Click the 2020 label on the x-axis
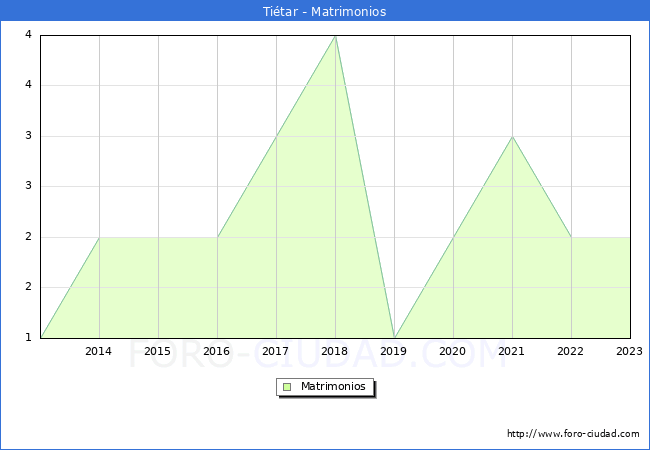 [x=453, y=351]
